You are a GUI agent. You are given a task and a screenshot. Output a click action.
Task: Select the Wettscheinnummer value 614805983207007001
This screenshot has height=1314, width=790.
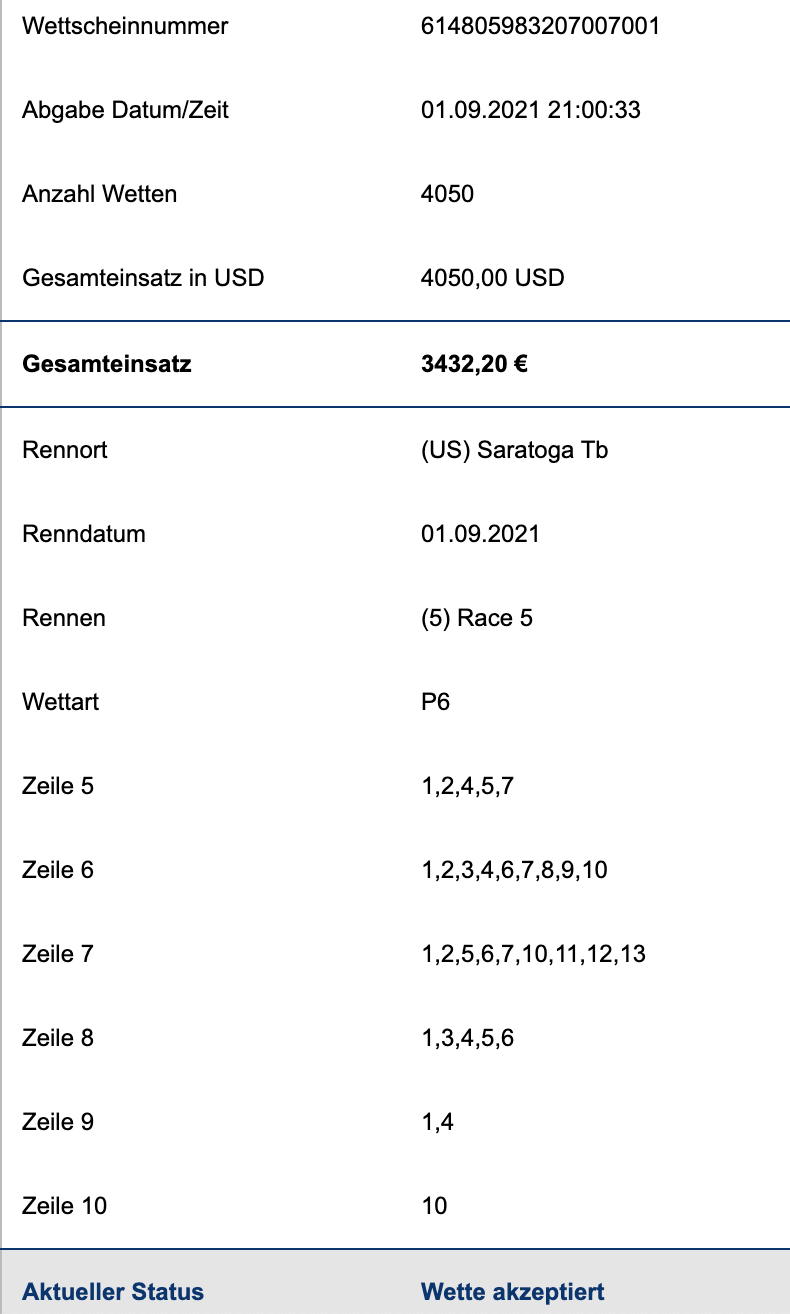[x=541, y=26]
